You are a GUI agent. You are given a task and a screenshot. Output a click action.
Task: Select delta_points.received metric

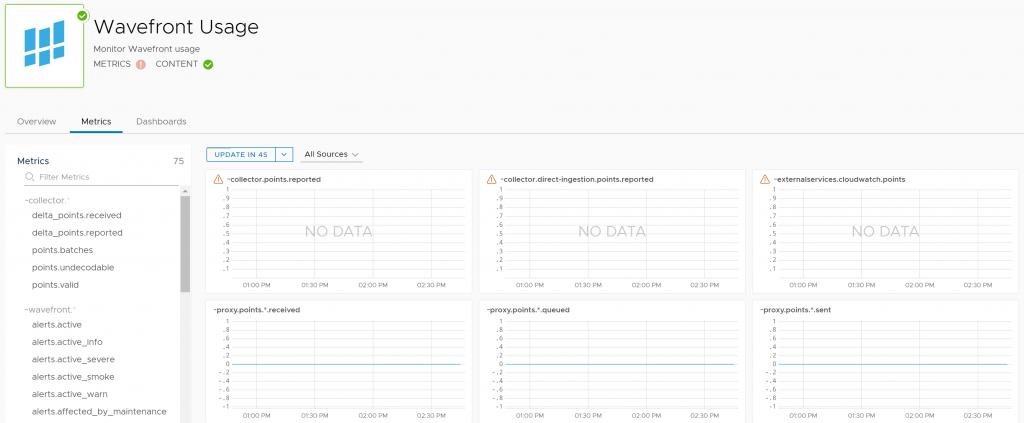(76, 215)
